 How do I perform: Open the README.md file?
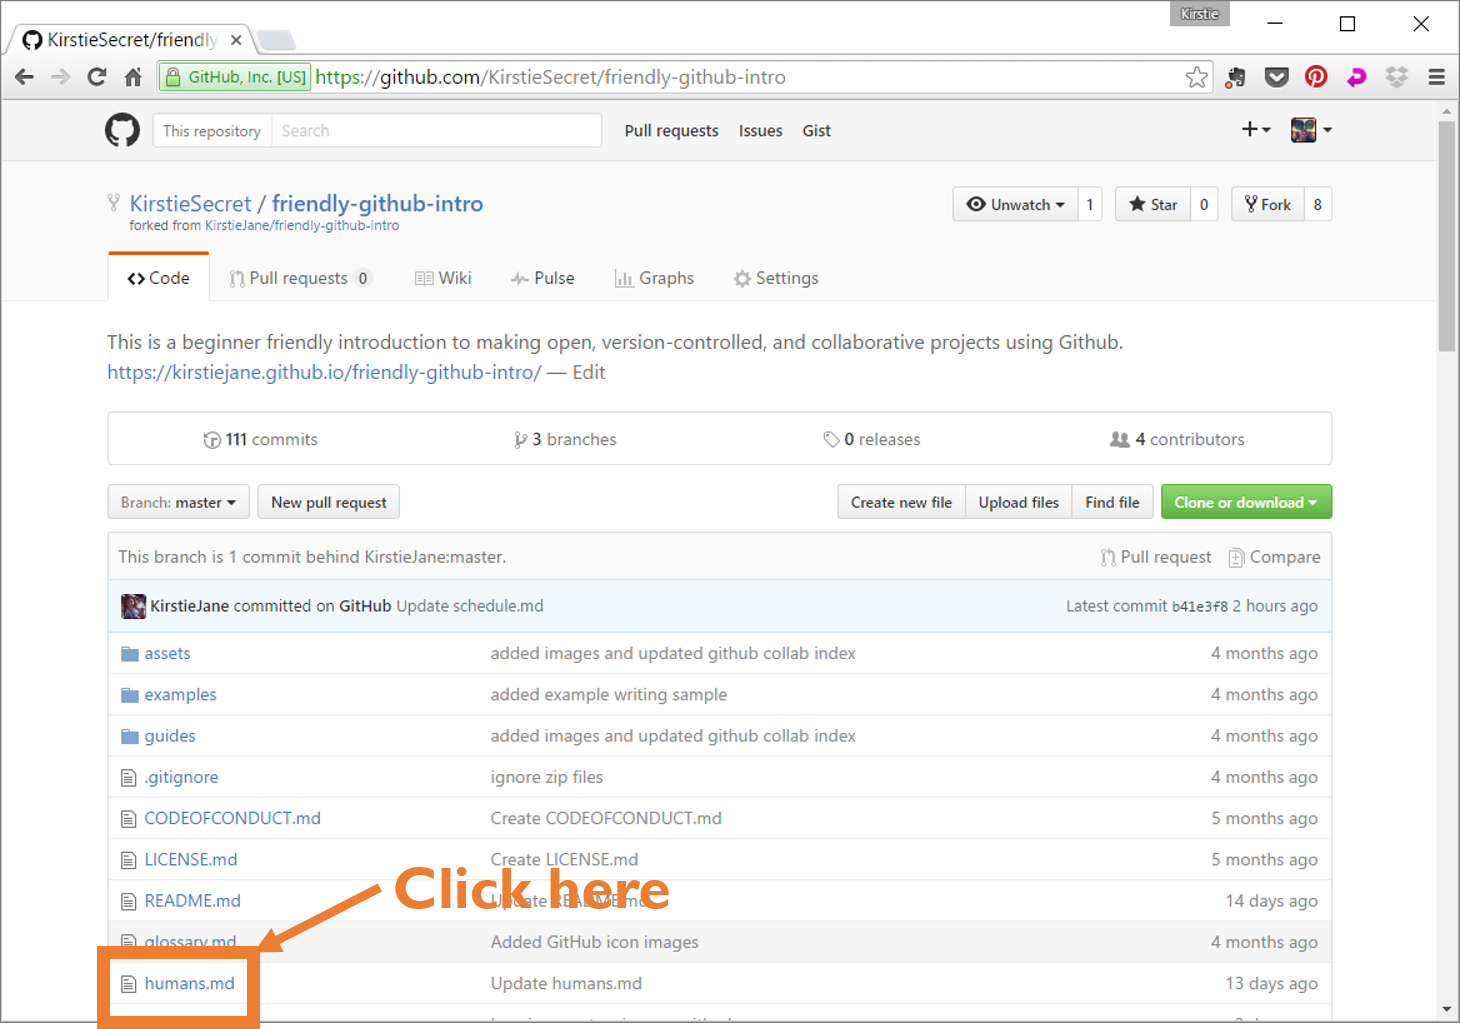(192, 901)
